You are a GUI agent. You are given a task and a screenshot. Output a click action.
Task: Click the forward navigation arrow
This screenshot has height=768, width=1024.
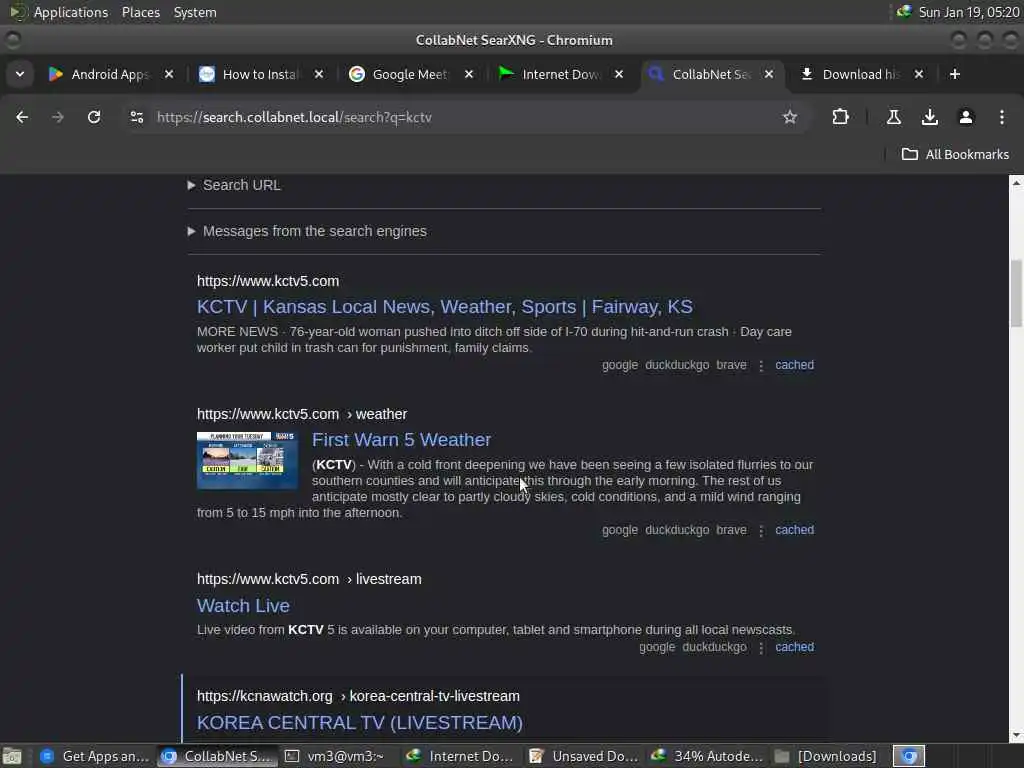point(58,117)
